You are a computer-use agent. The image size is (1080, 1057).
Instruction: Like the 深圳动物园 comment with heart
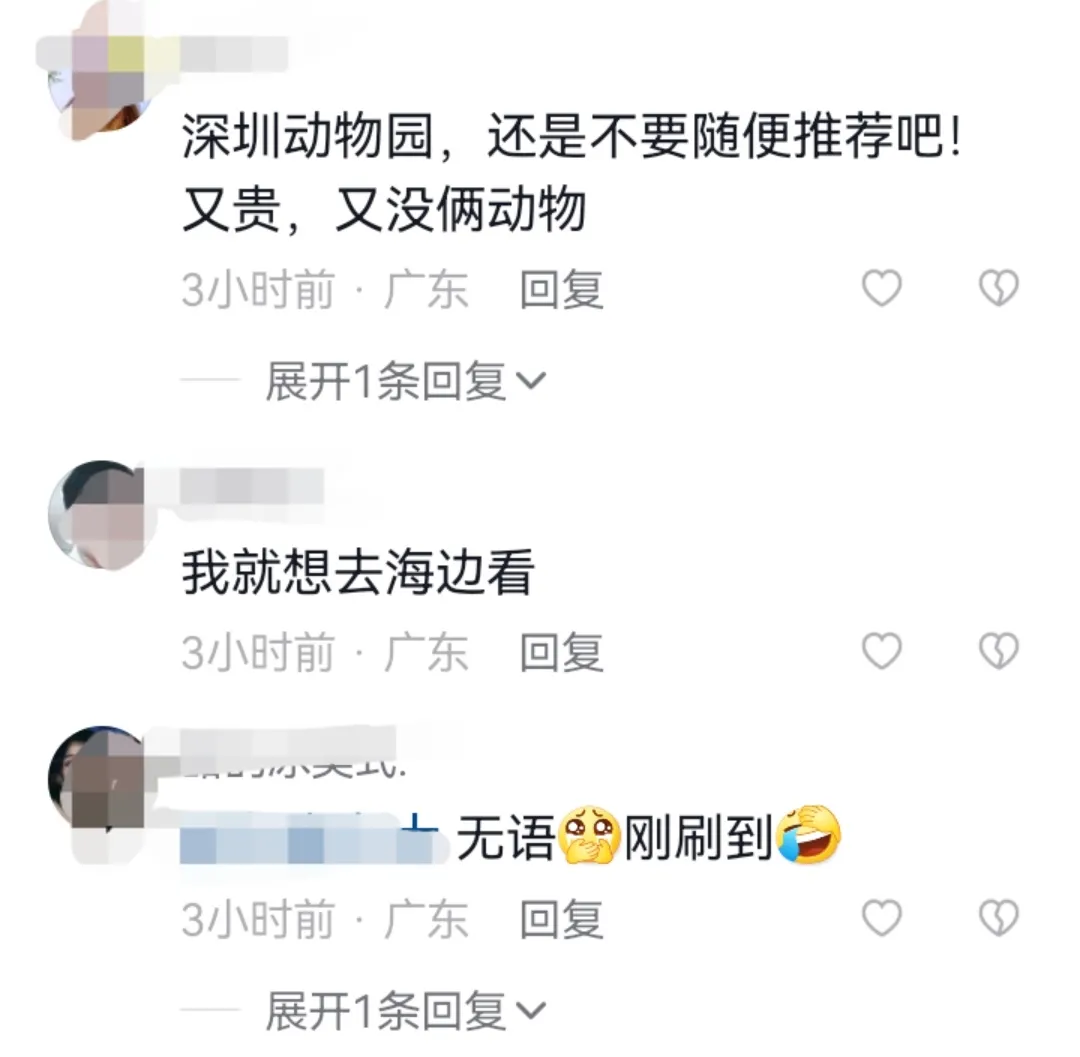[x=882, y=287]
